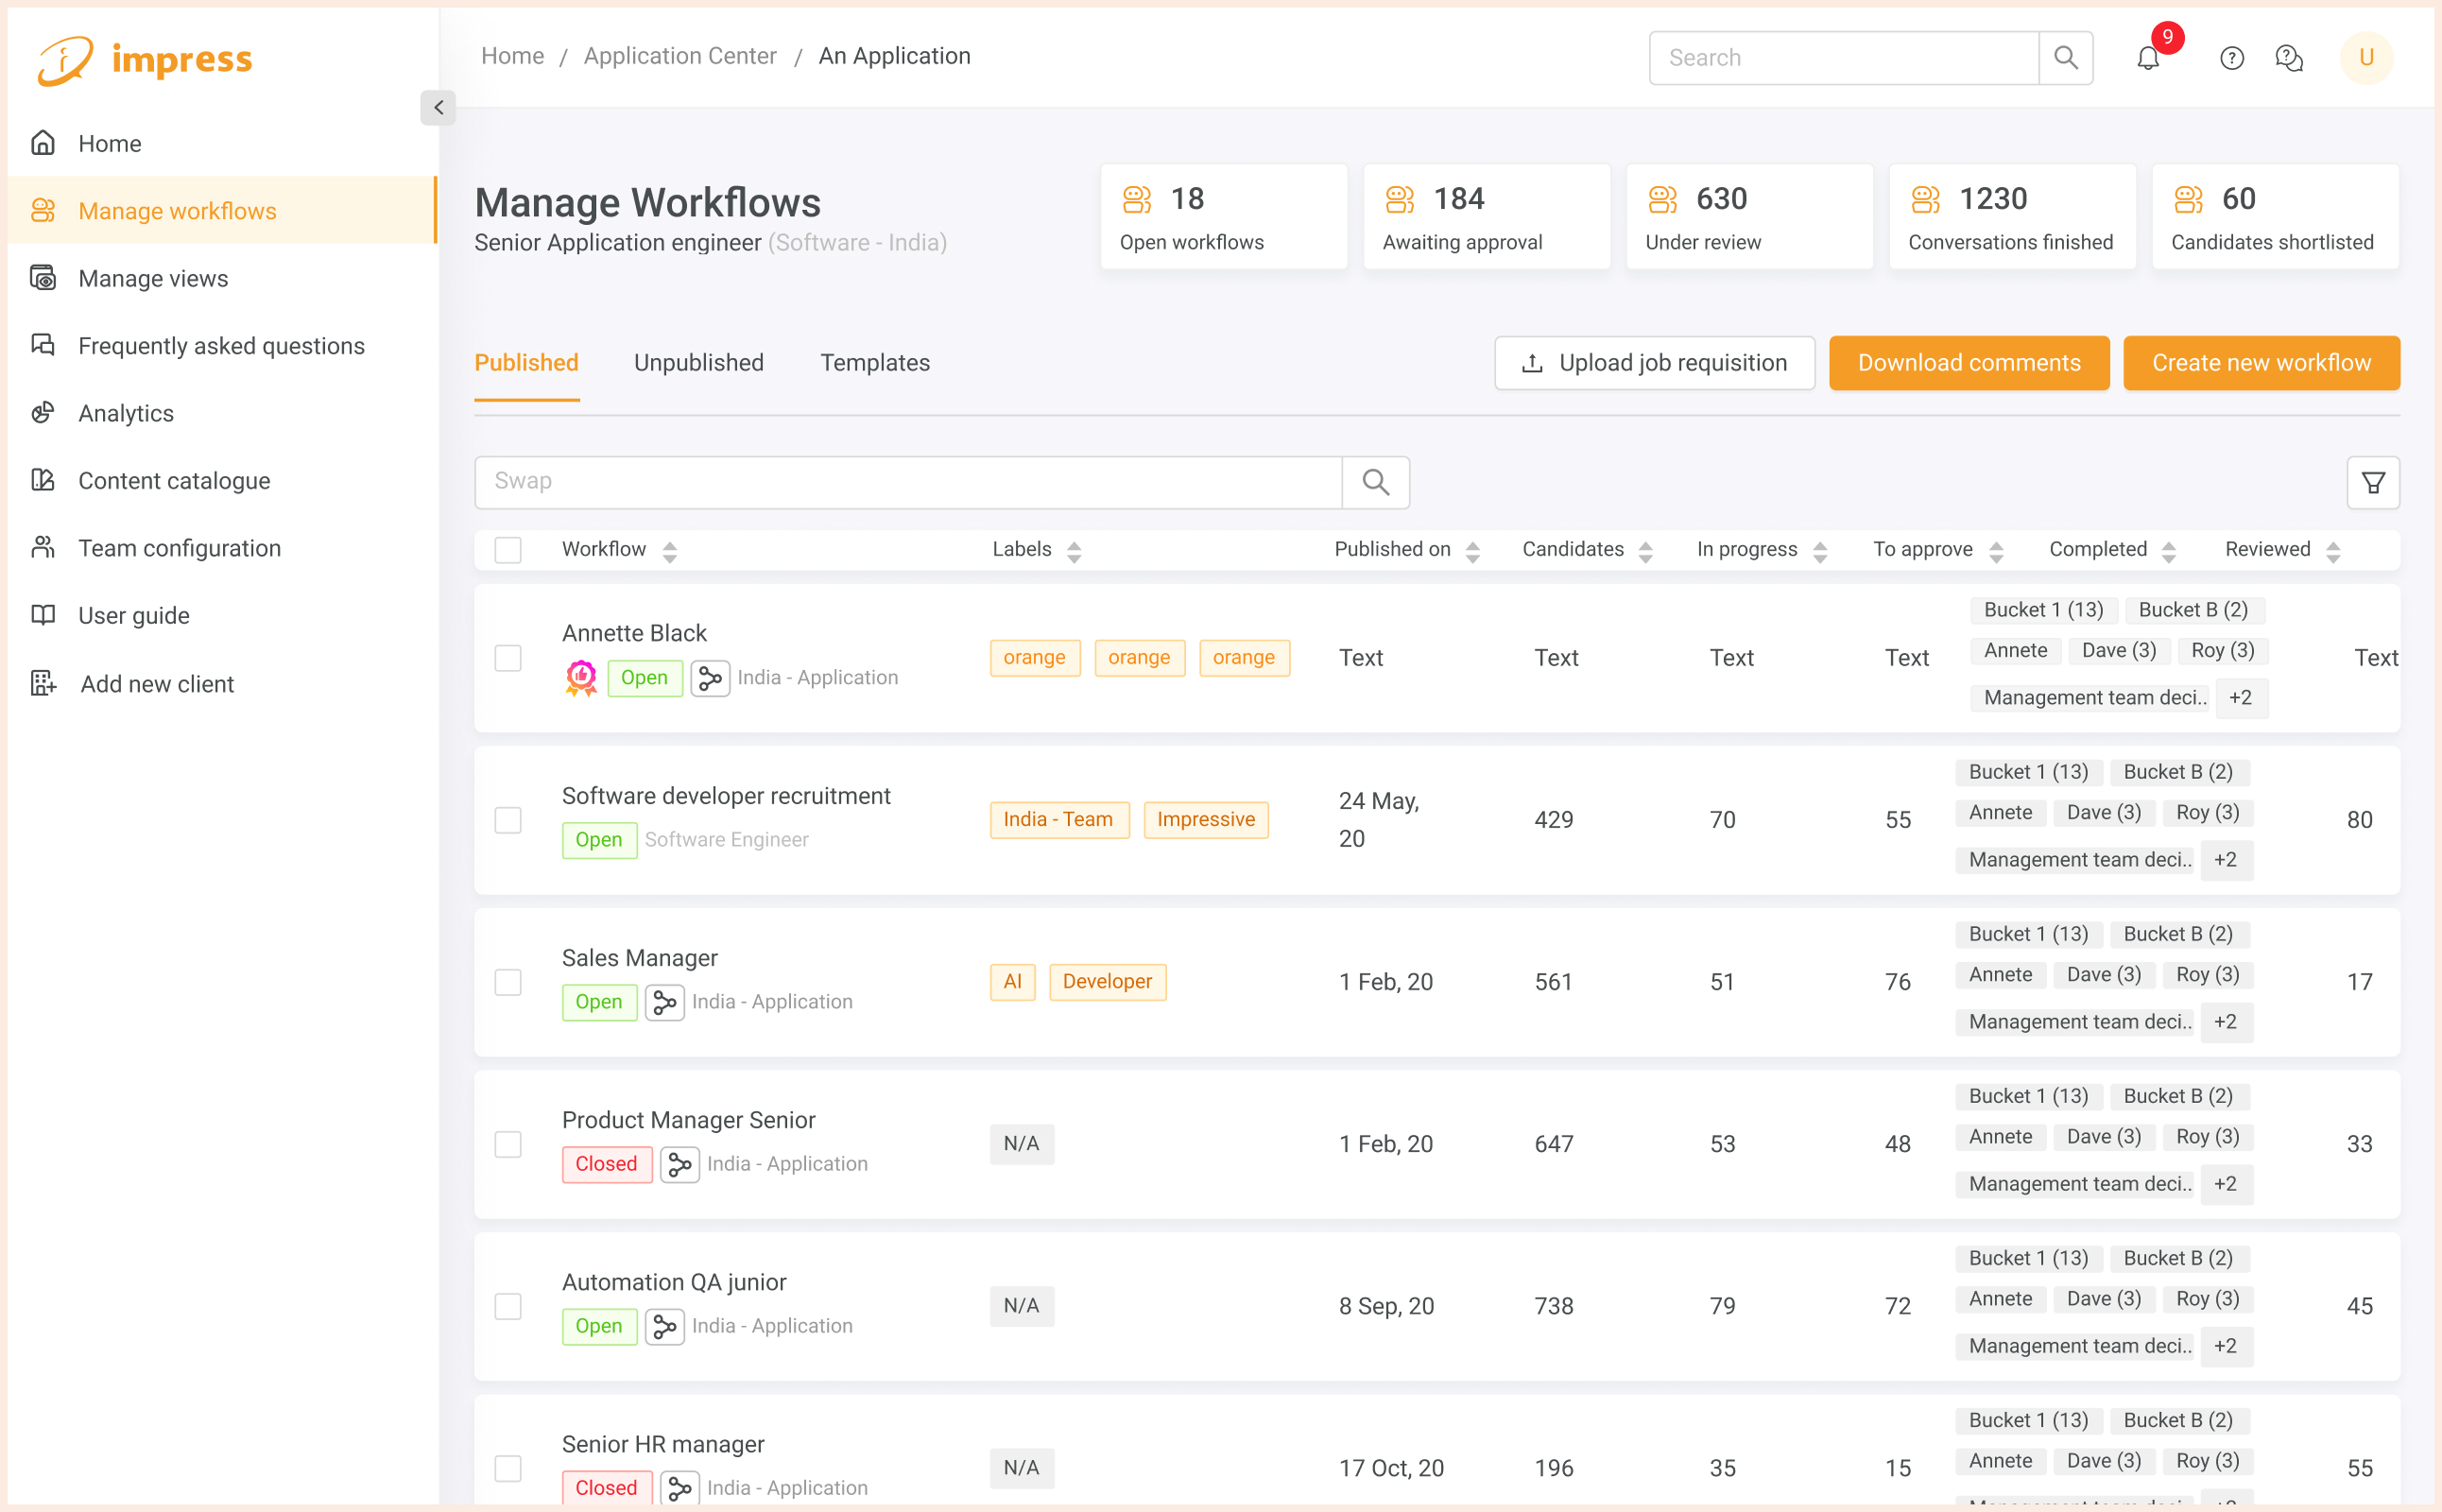Click inside the Swap search field
The height and width of the screenshot is (1512, 2442).
point(907,482)
